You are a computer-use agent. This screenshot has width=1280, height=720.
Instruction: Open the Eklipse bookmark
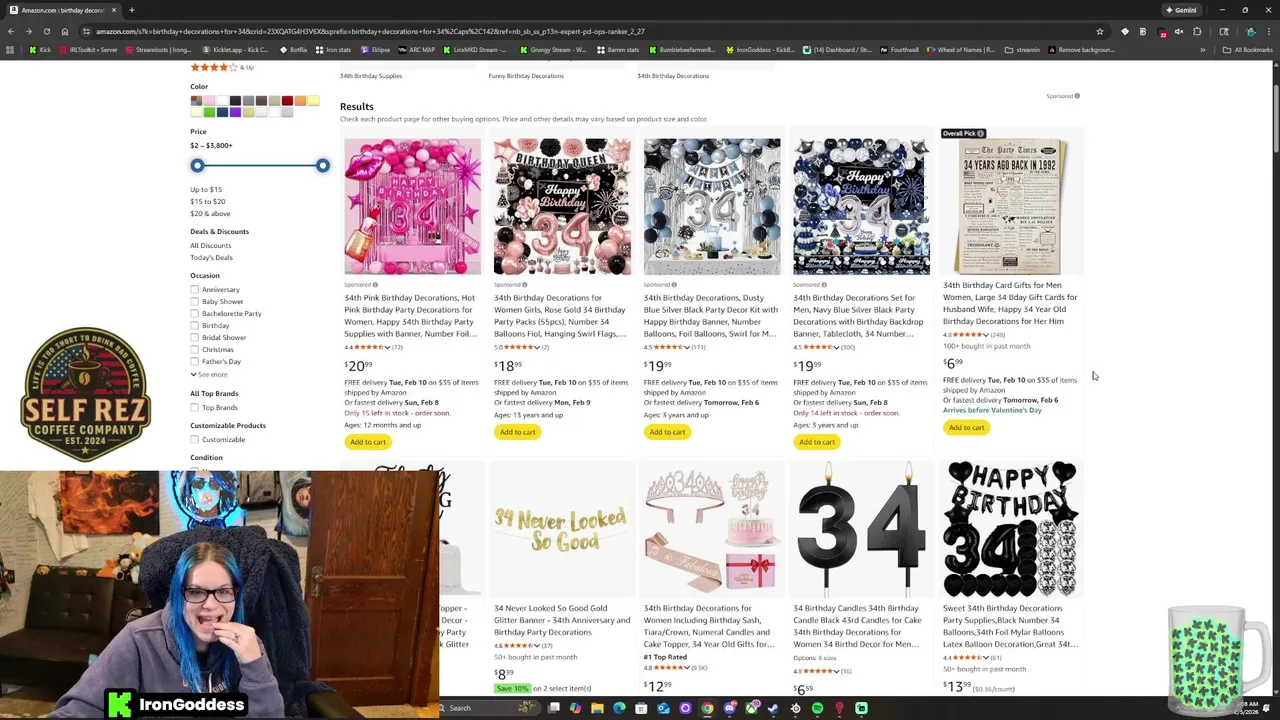375,49
